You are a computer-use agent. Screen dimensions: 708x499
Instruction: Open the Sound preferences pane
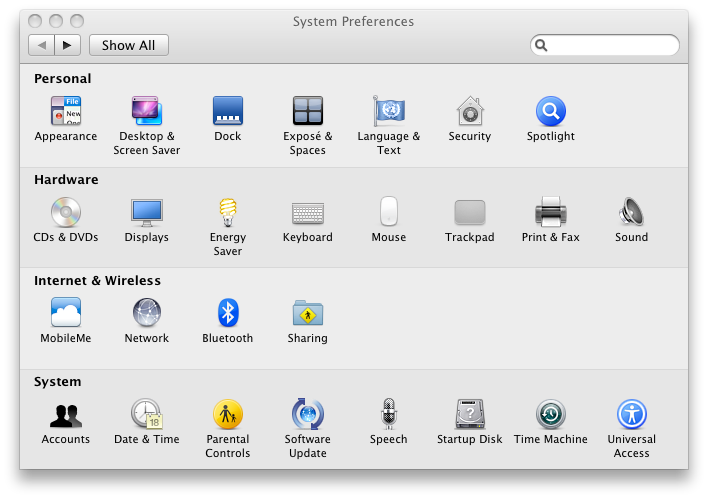pos(632,212)
